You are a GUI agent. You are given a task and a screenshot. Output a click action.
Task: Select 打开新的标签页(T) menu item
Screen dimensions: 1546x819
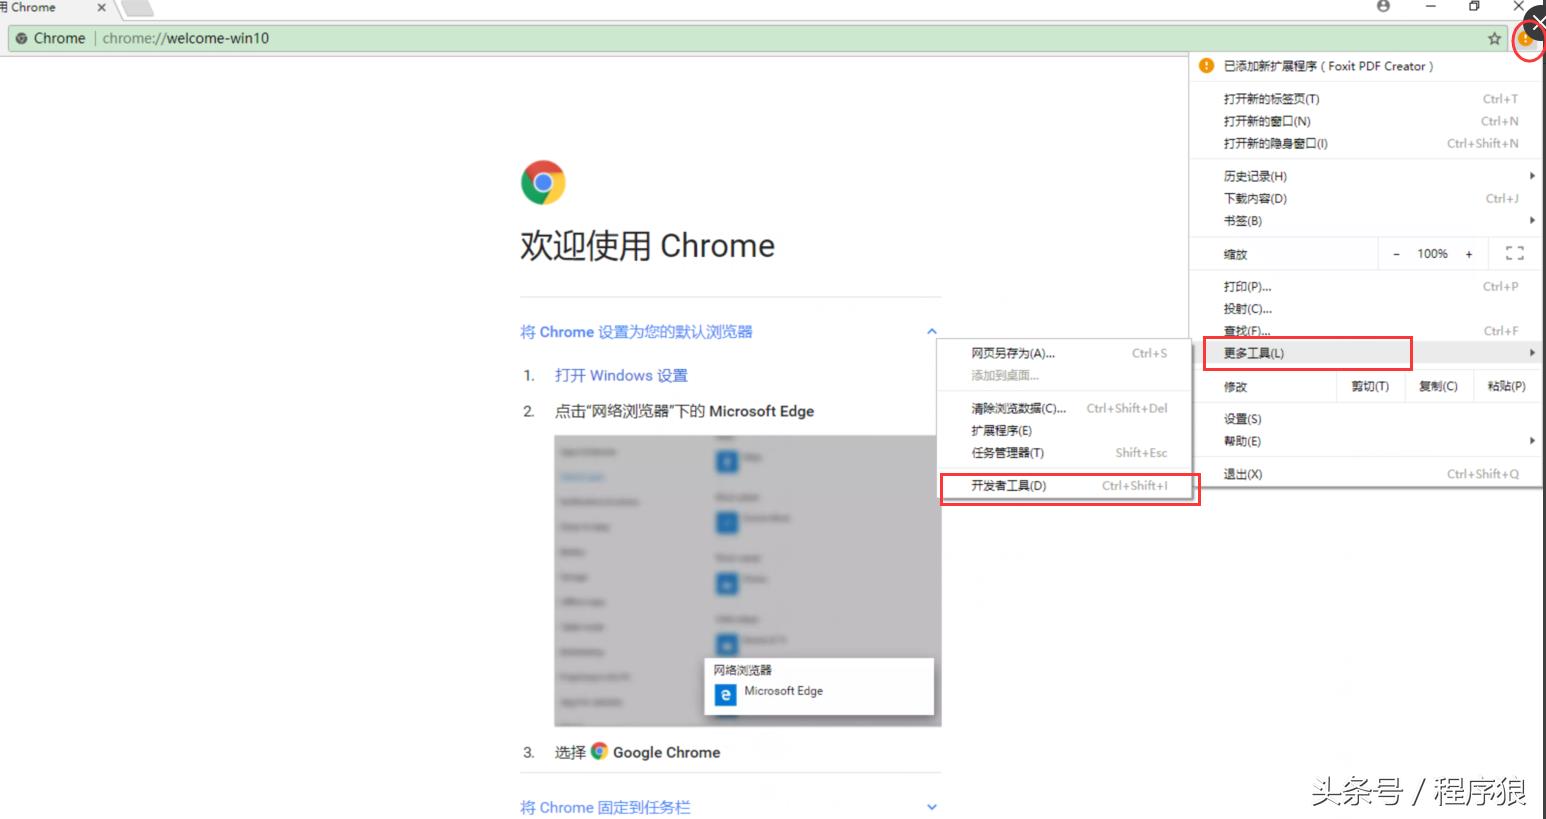1366,99
